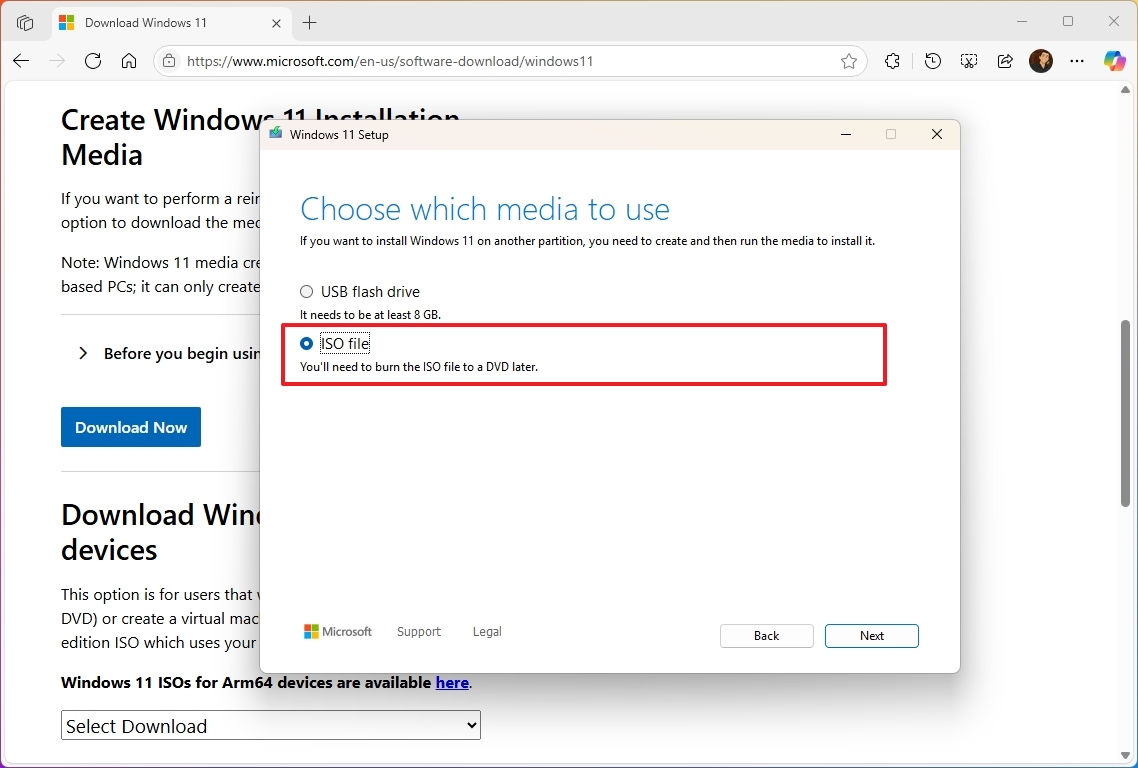This screenshot has height=768, width=1138.
Task: Open the here link for Arm64 ISOs
Action: tap(452, 682)
